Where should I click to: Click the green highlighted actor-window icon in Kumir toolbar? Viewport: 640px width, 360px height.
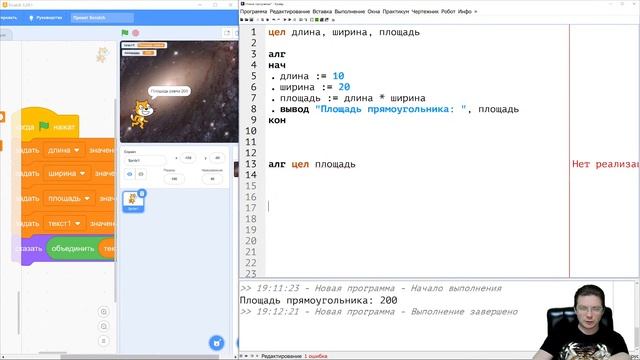[317, 20]
